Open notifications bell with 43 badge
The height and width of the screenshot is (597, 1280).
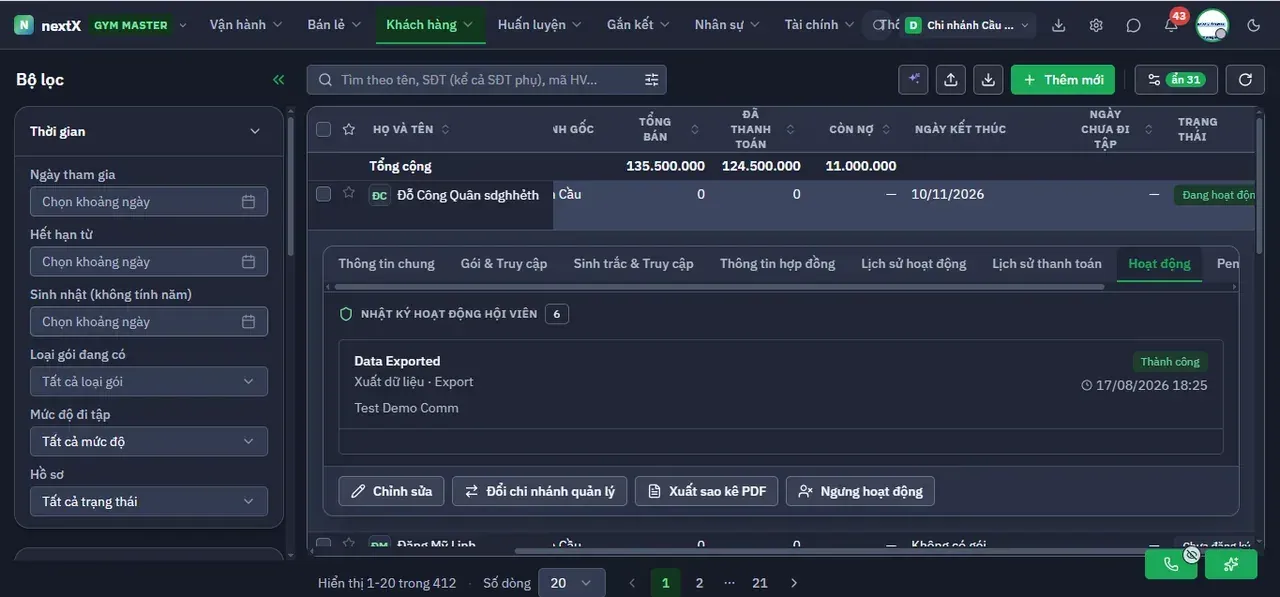1171,25
